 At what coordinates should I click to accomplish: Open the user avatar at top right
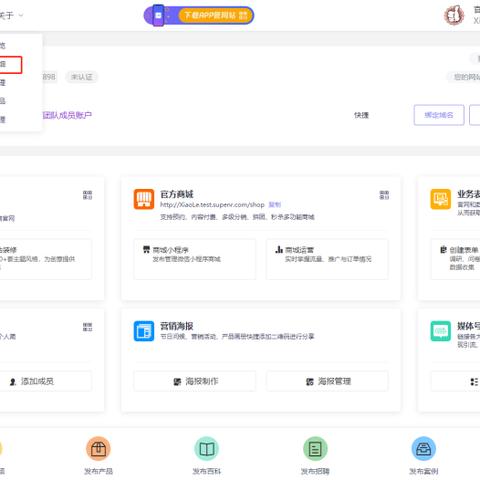[454, 15]
